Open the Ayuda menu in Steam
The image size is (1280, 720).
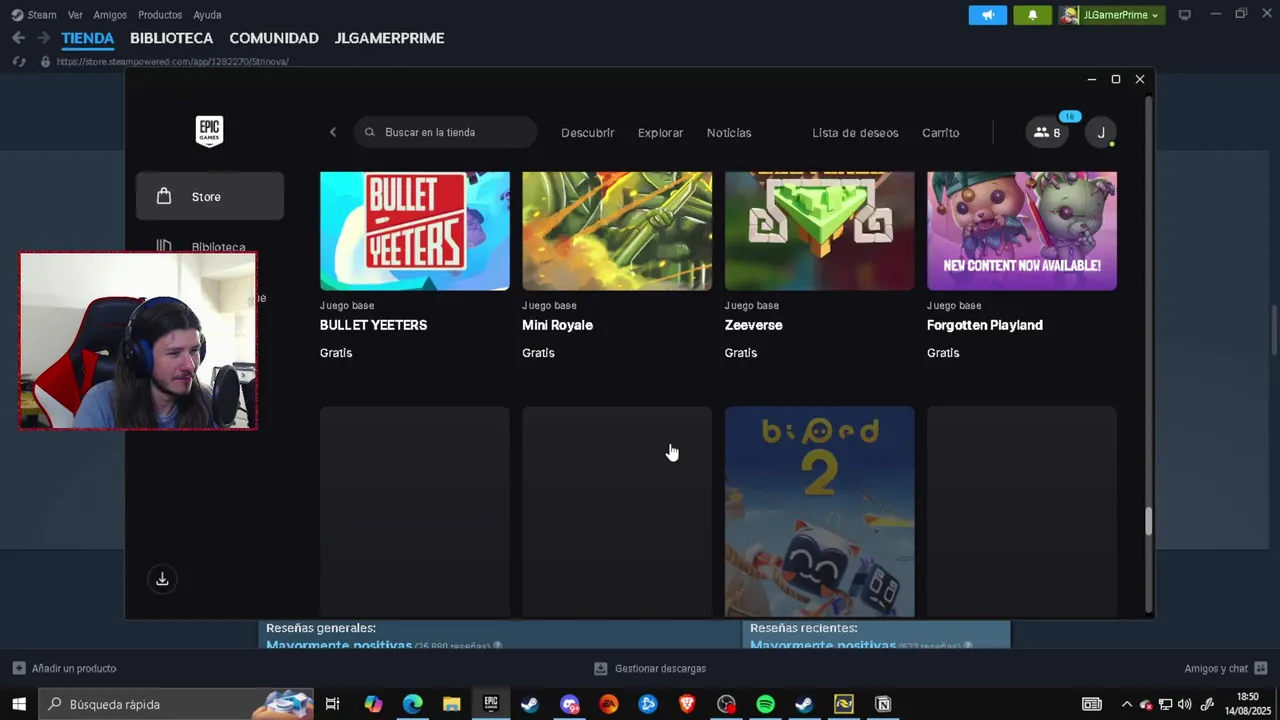tap(207, 15)
